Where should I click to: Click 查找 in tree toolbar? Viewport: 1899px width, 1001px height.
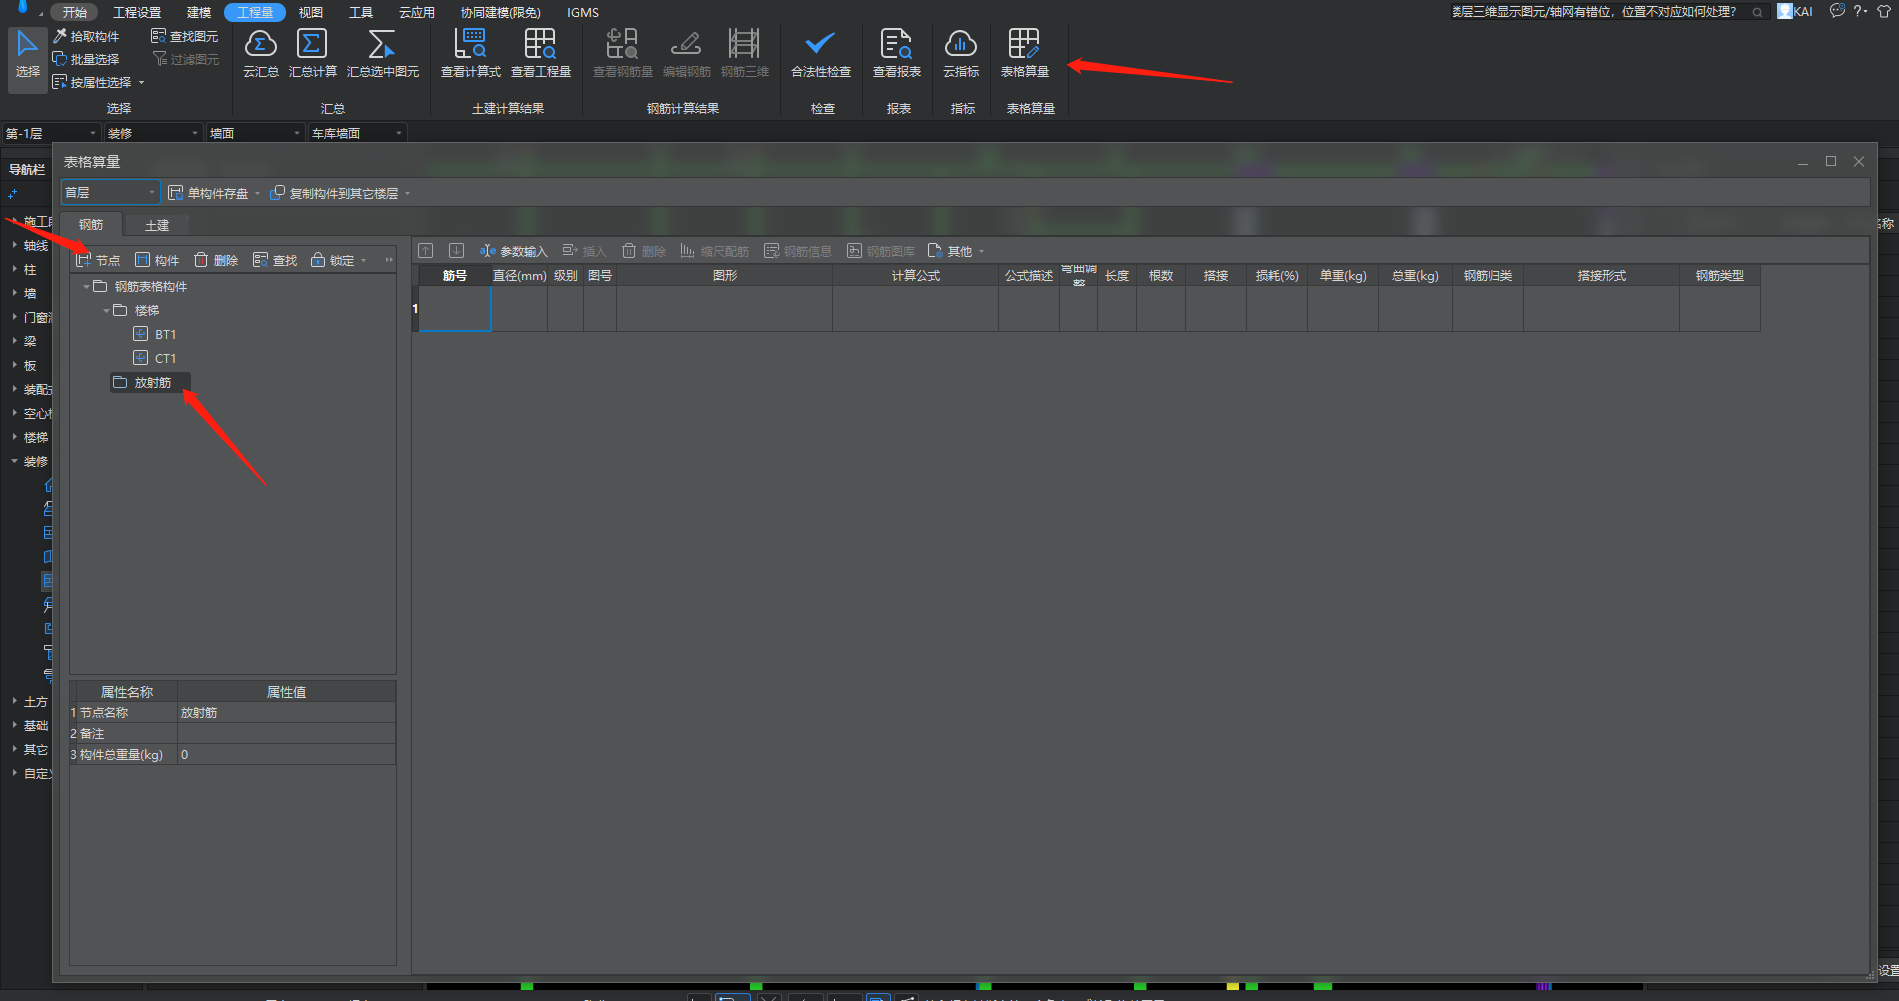[x=275, y=260]
